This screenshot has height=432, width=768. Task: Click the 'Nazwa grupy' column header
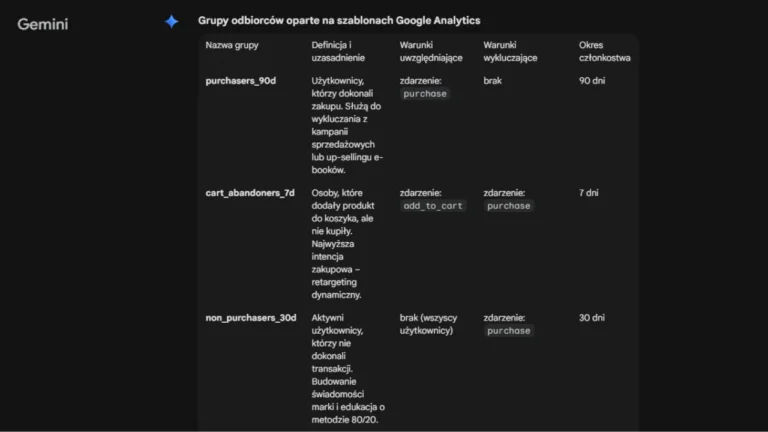232,45
